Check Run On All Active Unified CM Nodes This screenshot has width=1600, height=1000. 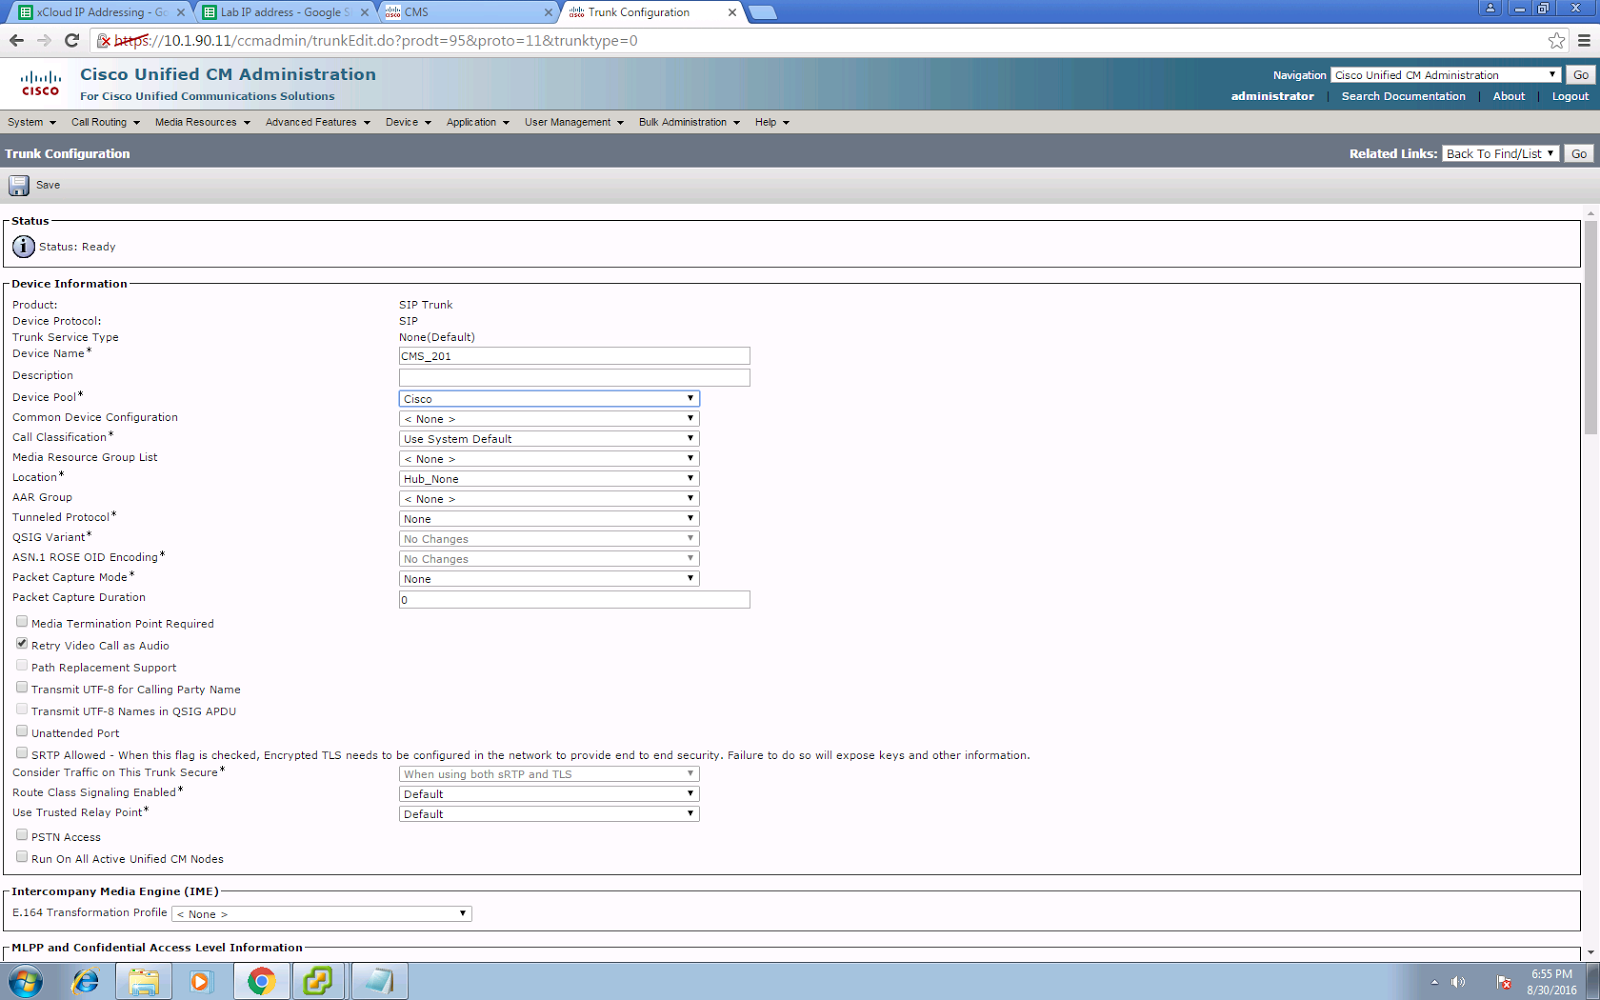(21, 856)
